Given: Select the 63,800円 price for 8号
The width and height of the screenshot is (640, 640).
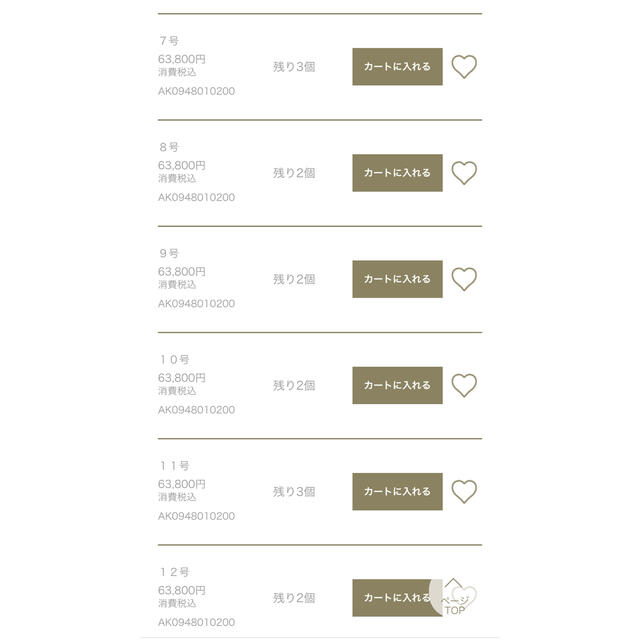Looking at the screenshot, I should coord(182,165).
